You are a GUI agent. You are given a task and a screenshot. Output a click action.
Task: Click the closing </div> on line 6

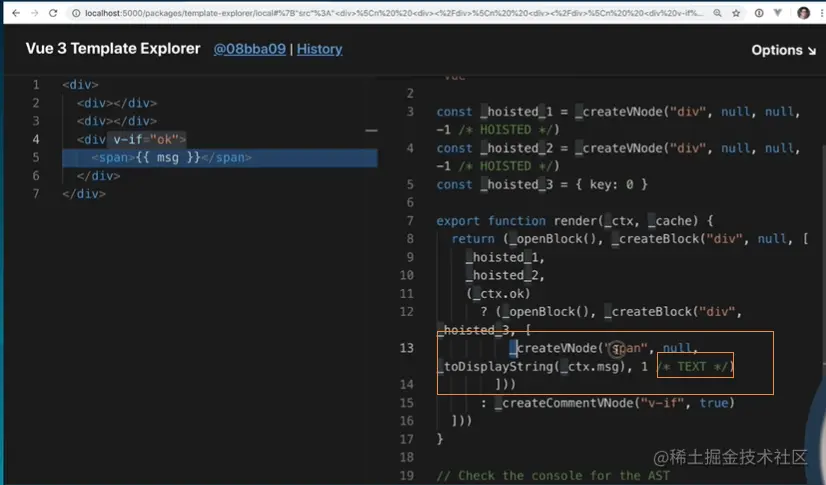(99, 176)
